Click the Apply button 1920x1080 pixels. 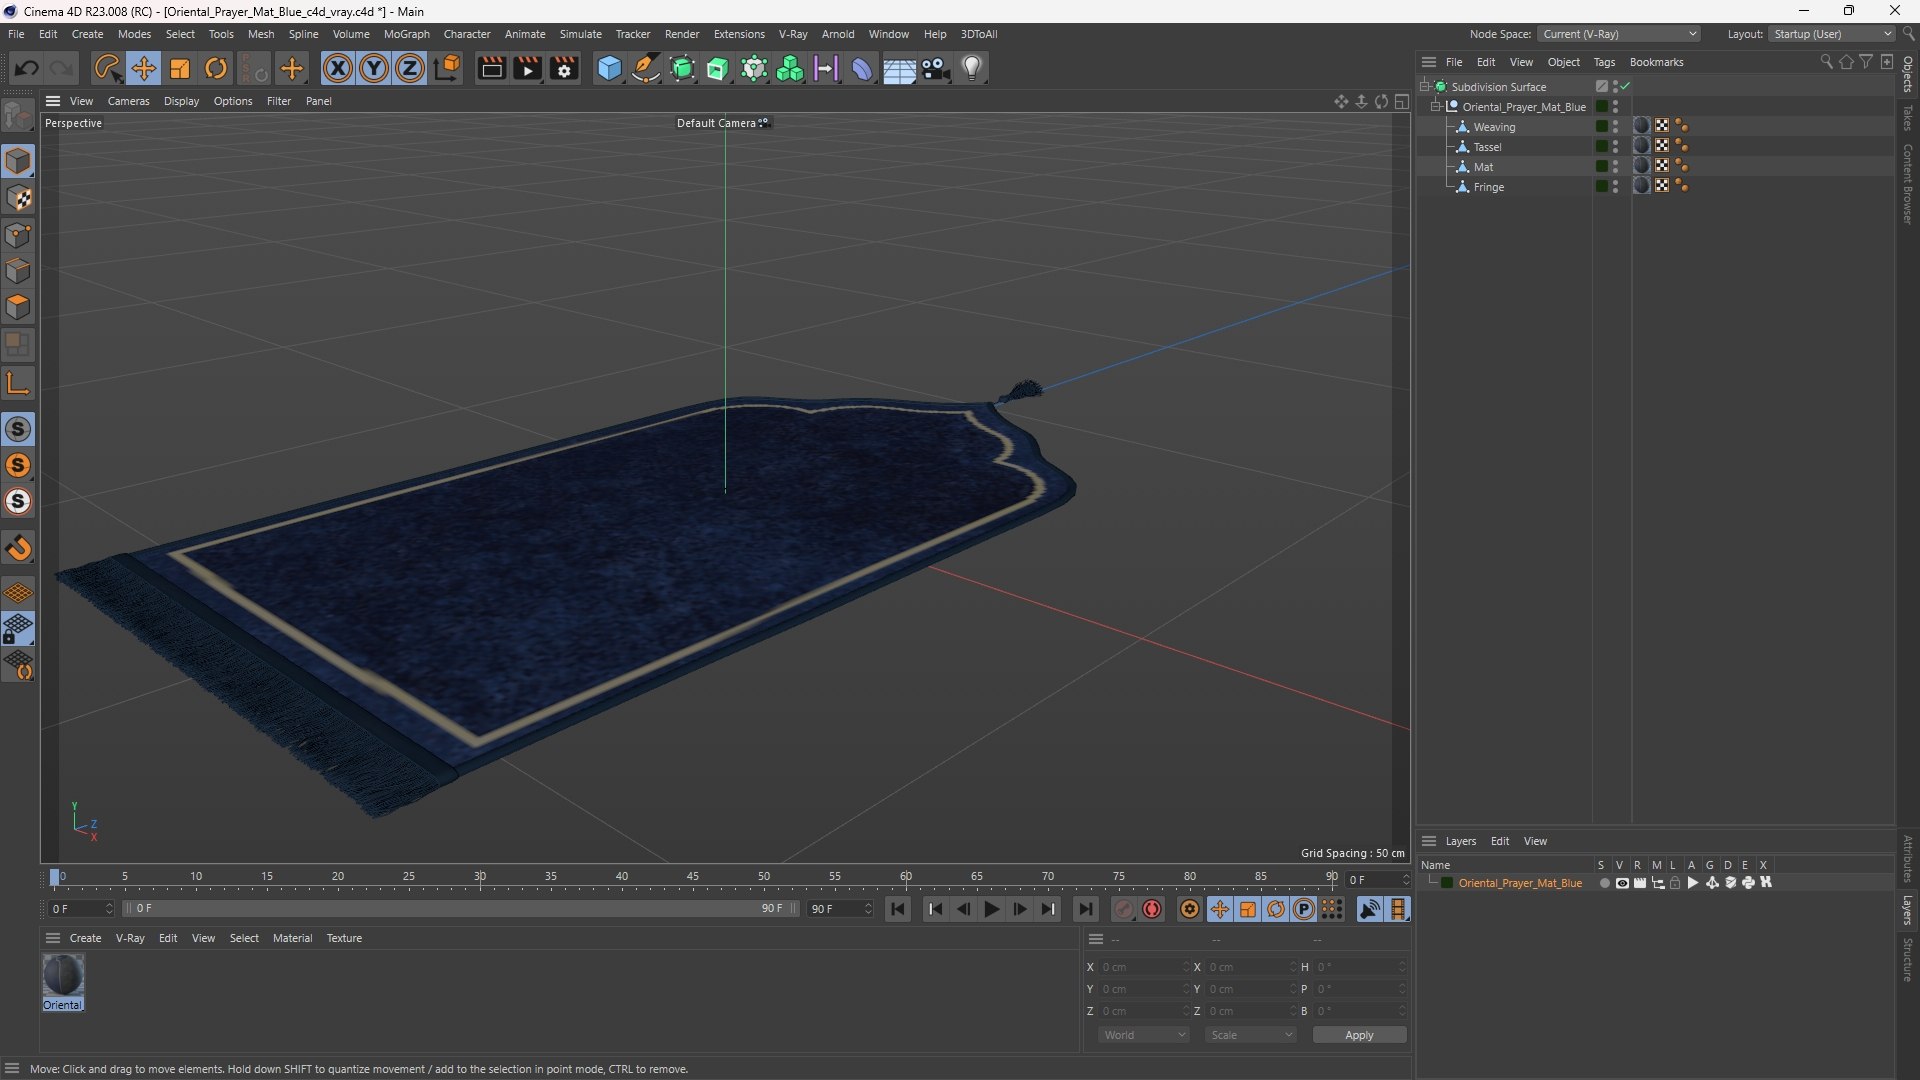coord(1359,1035)
